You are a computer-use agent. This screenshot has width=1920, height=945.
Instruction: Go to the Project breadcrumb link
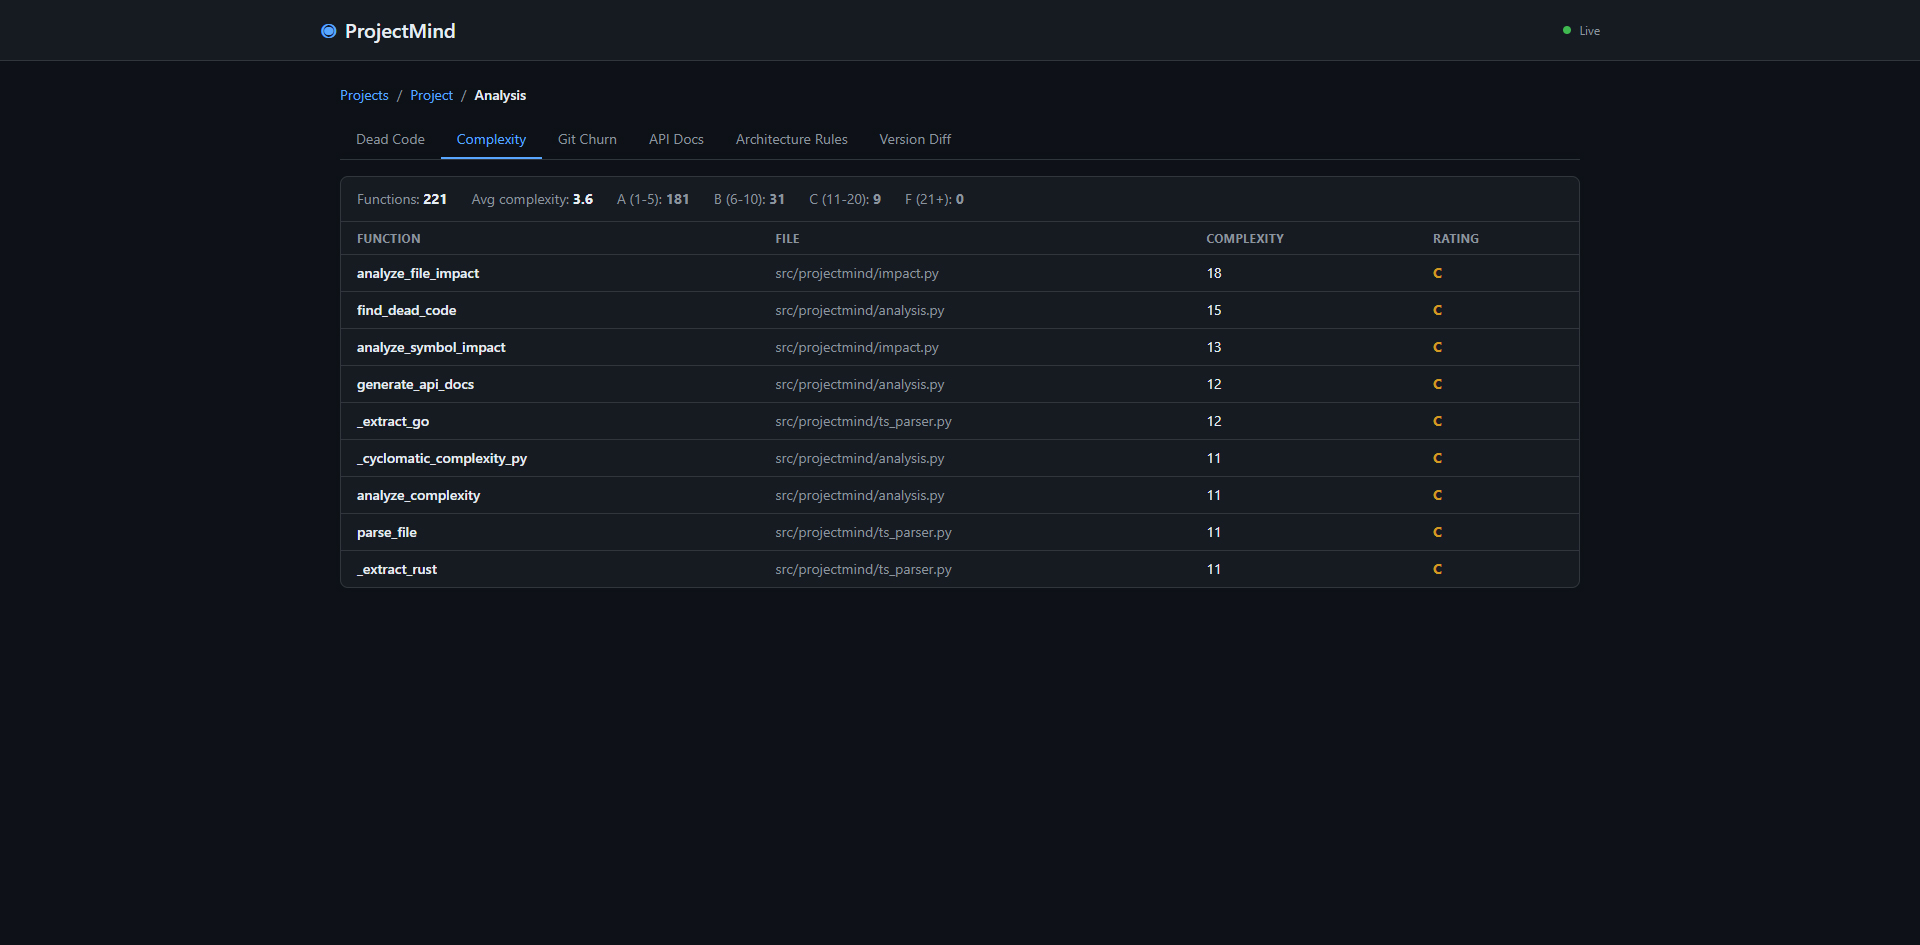(431, 96)
